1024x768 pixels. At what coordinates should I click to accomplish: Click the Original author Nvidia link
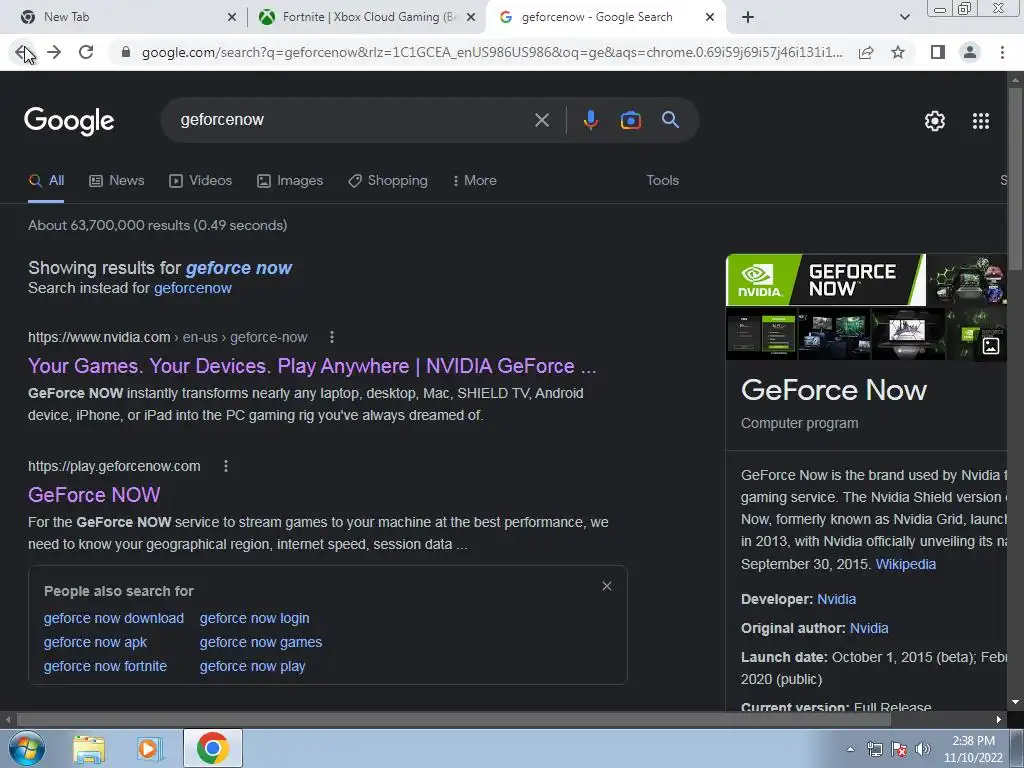pos(869,628)
